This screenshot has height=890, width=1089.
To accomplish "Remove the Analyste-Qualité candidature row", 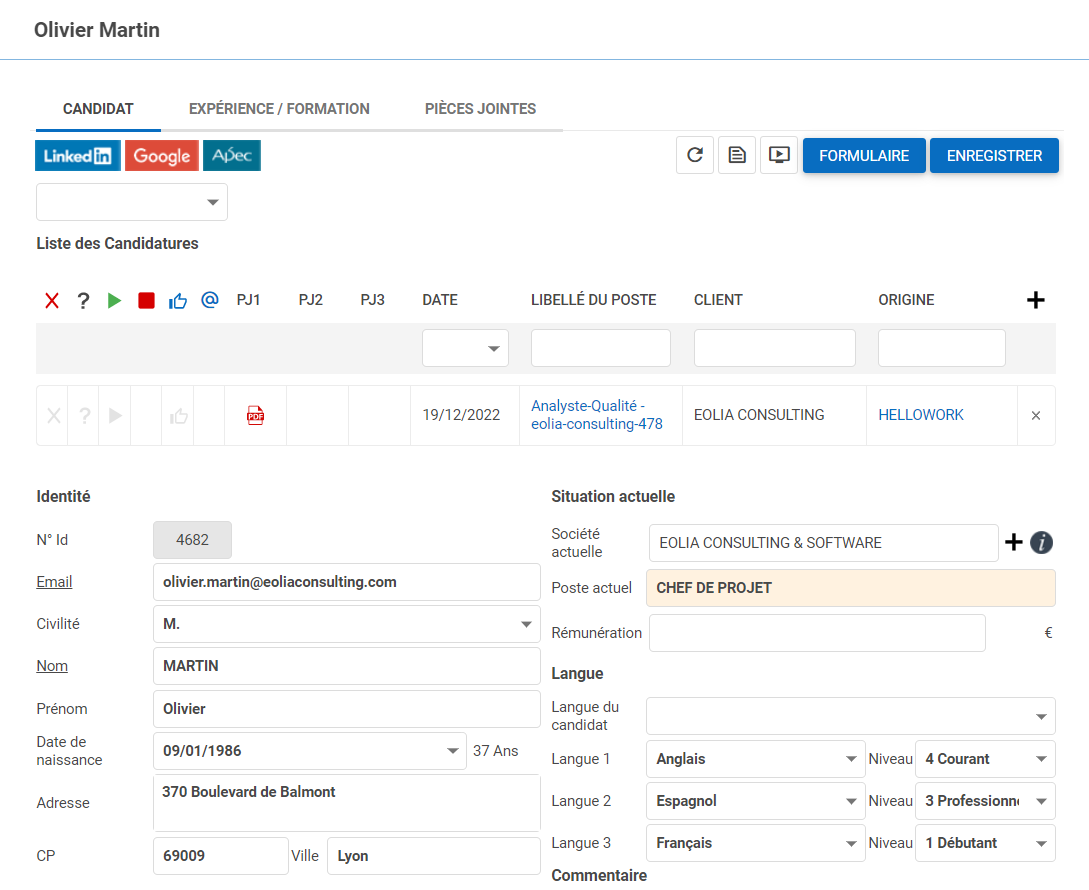I will [1036, 416].
